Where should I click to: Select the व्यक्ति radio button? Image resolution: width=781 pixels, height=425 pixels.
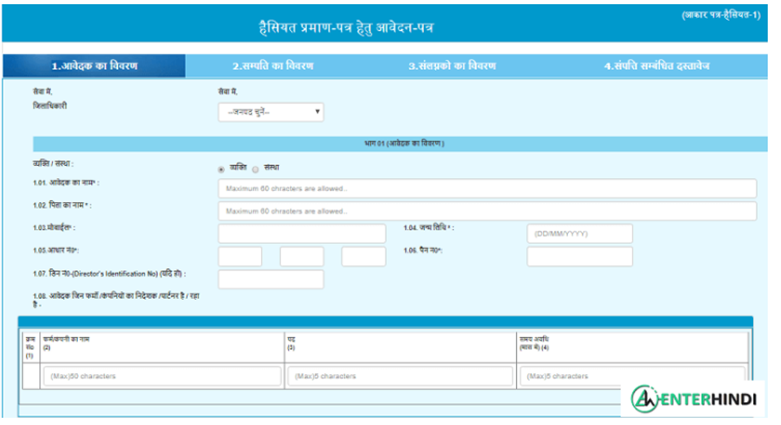coord(221,168)
